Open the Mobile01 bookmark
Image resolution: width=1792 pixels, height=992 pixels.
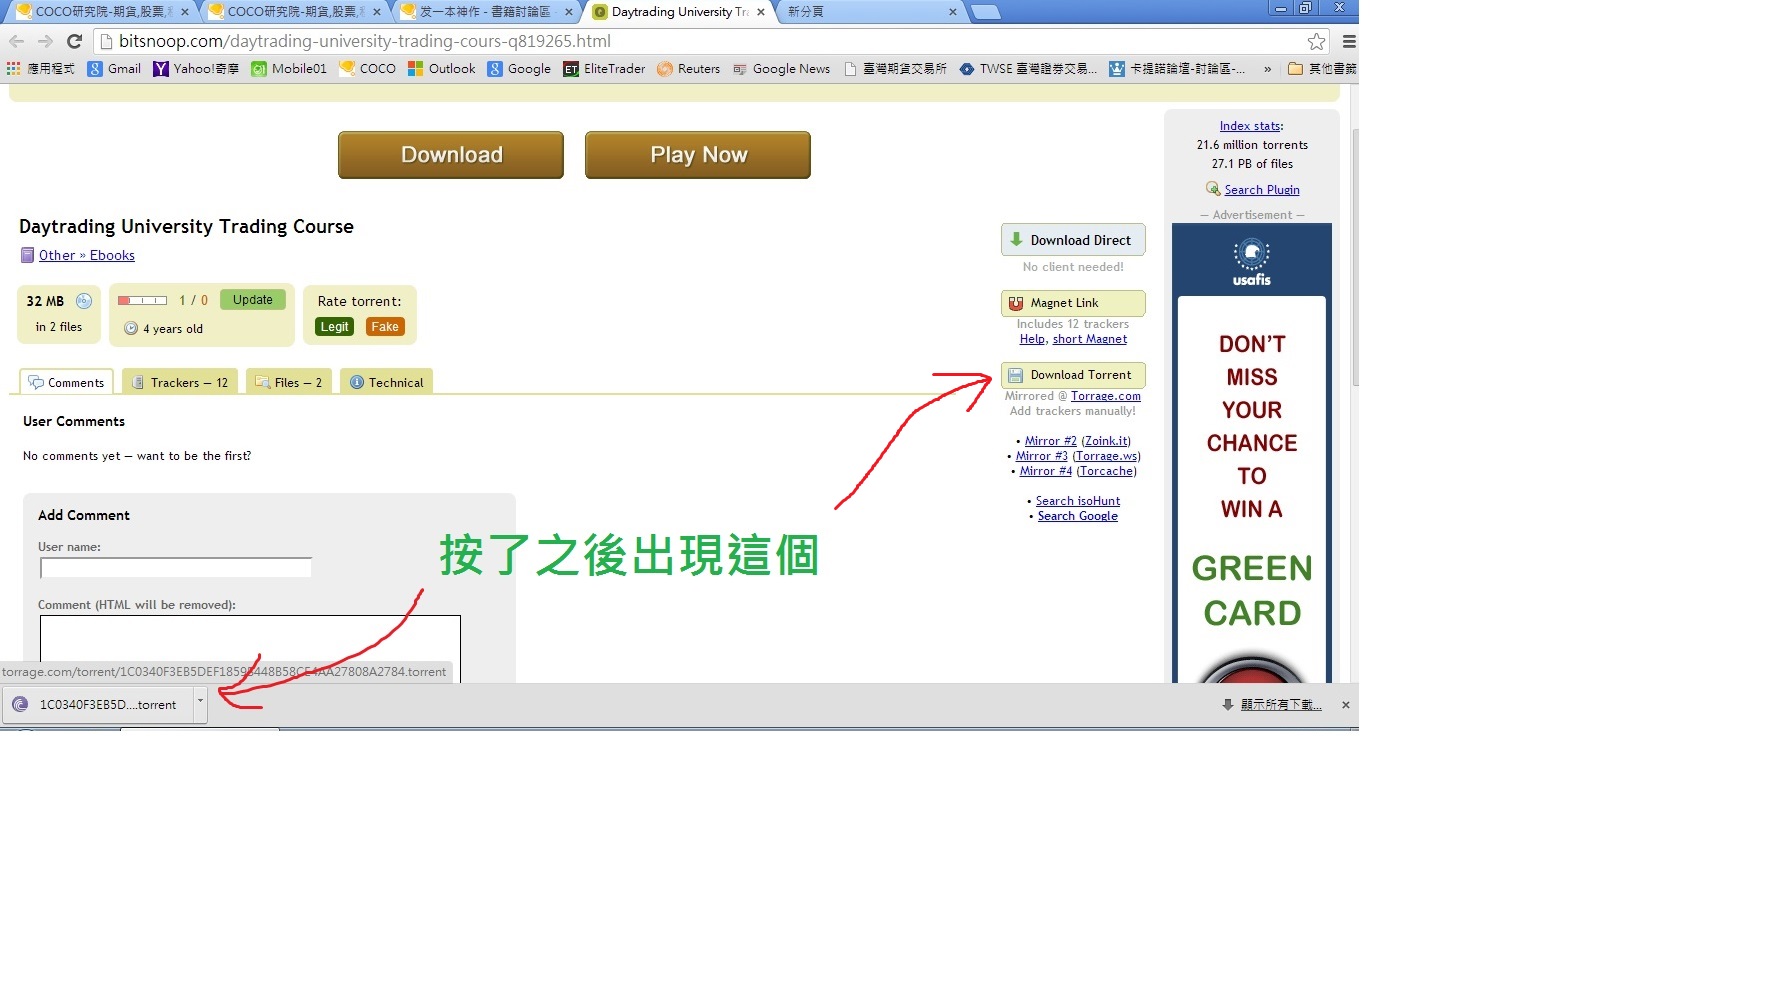tap(289, 69)
